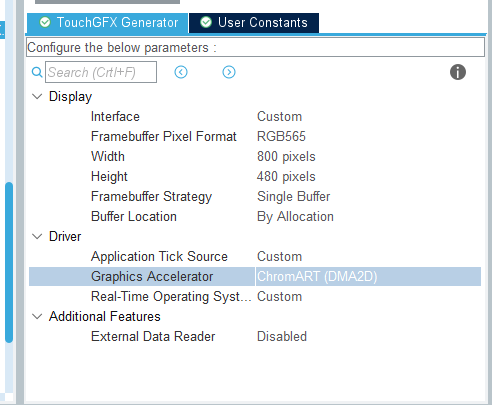
Task: Click the magnifier search icon
Action: pos(37,72)
